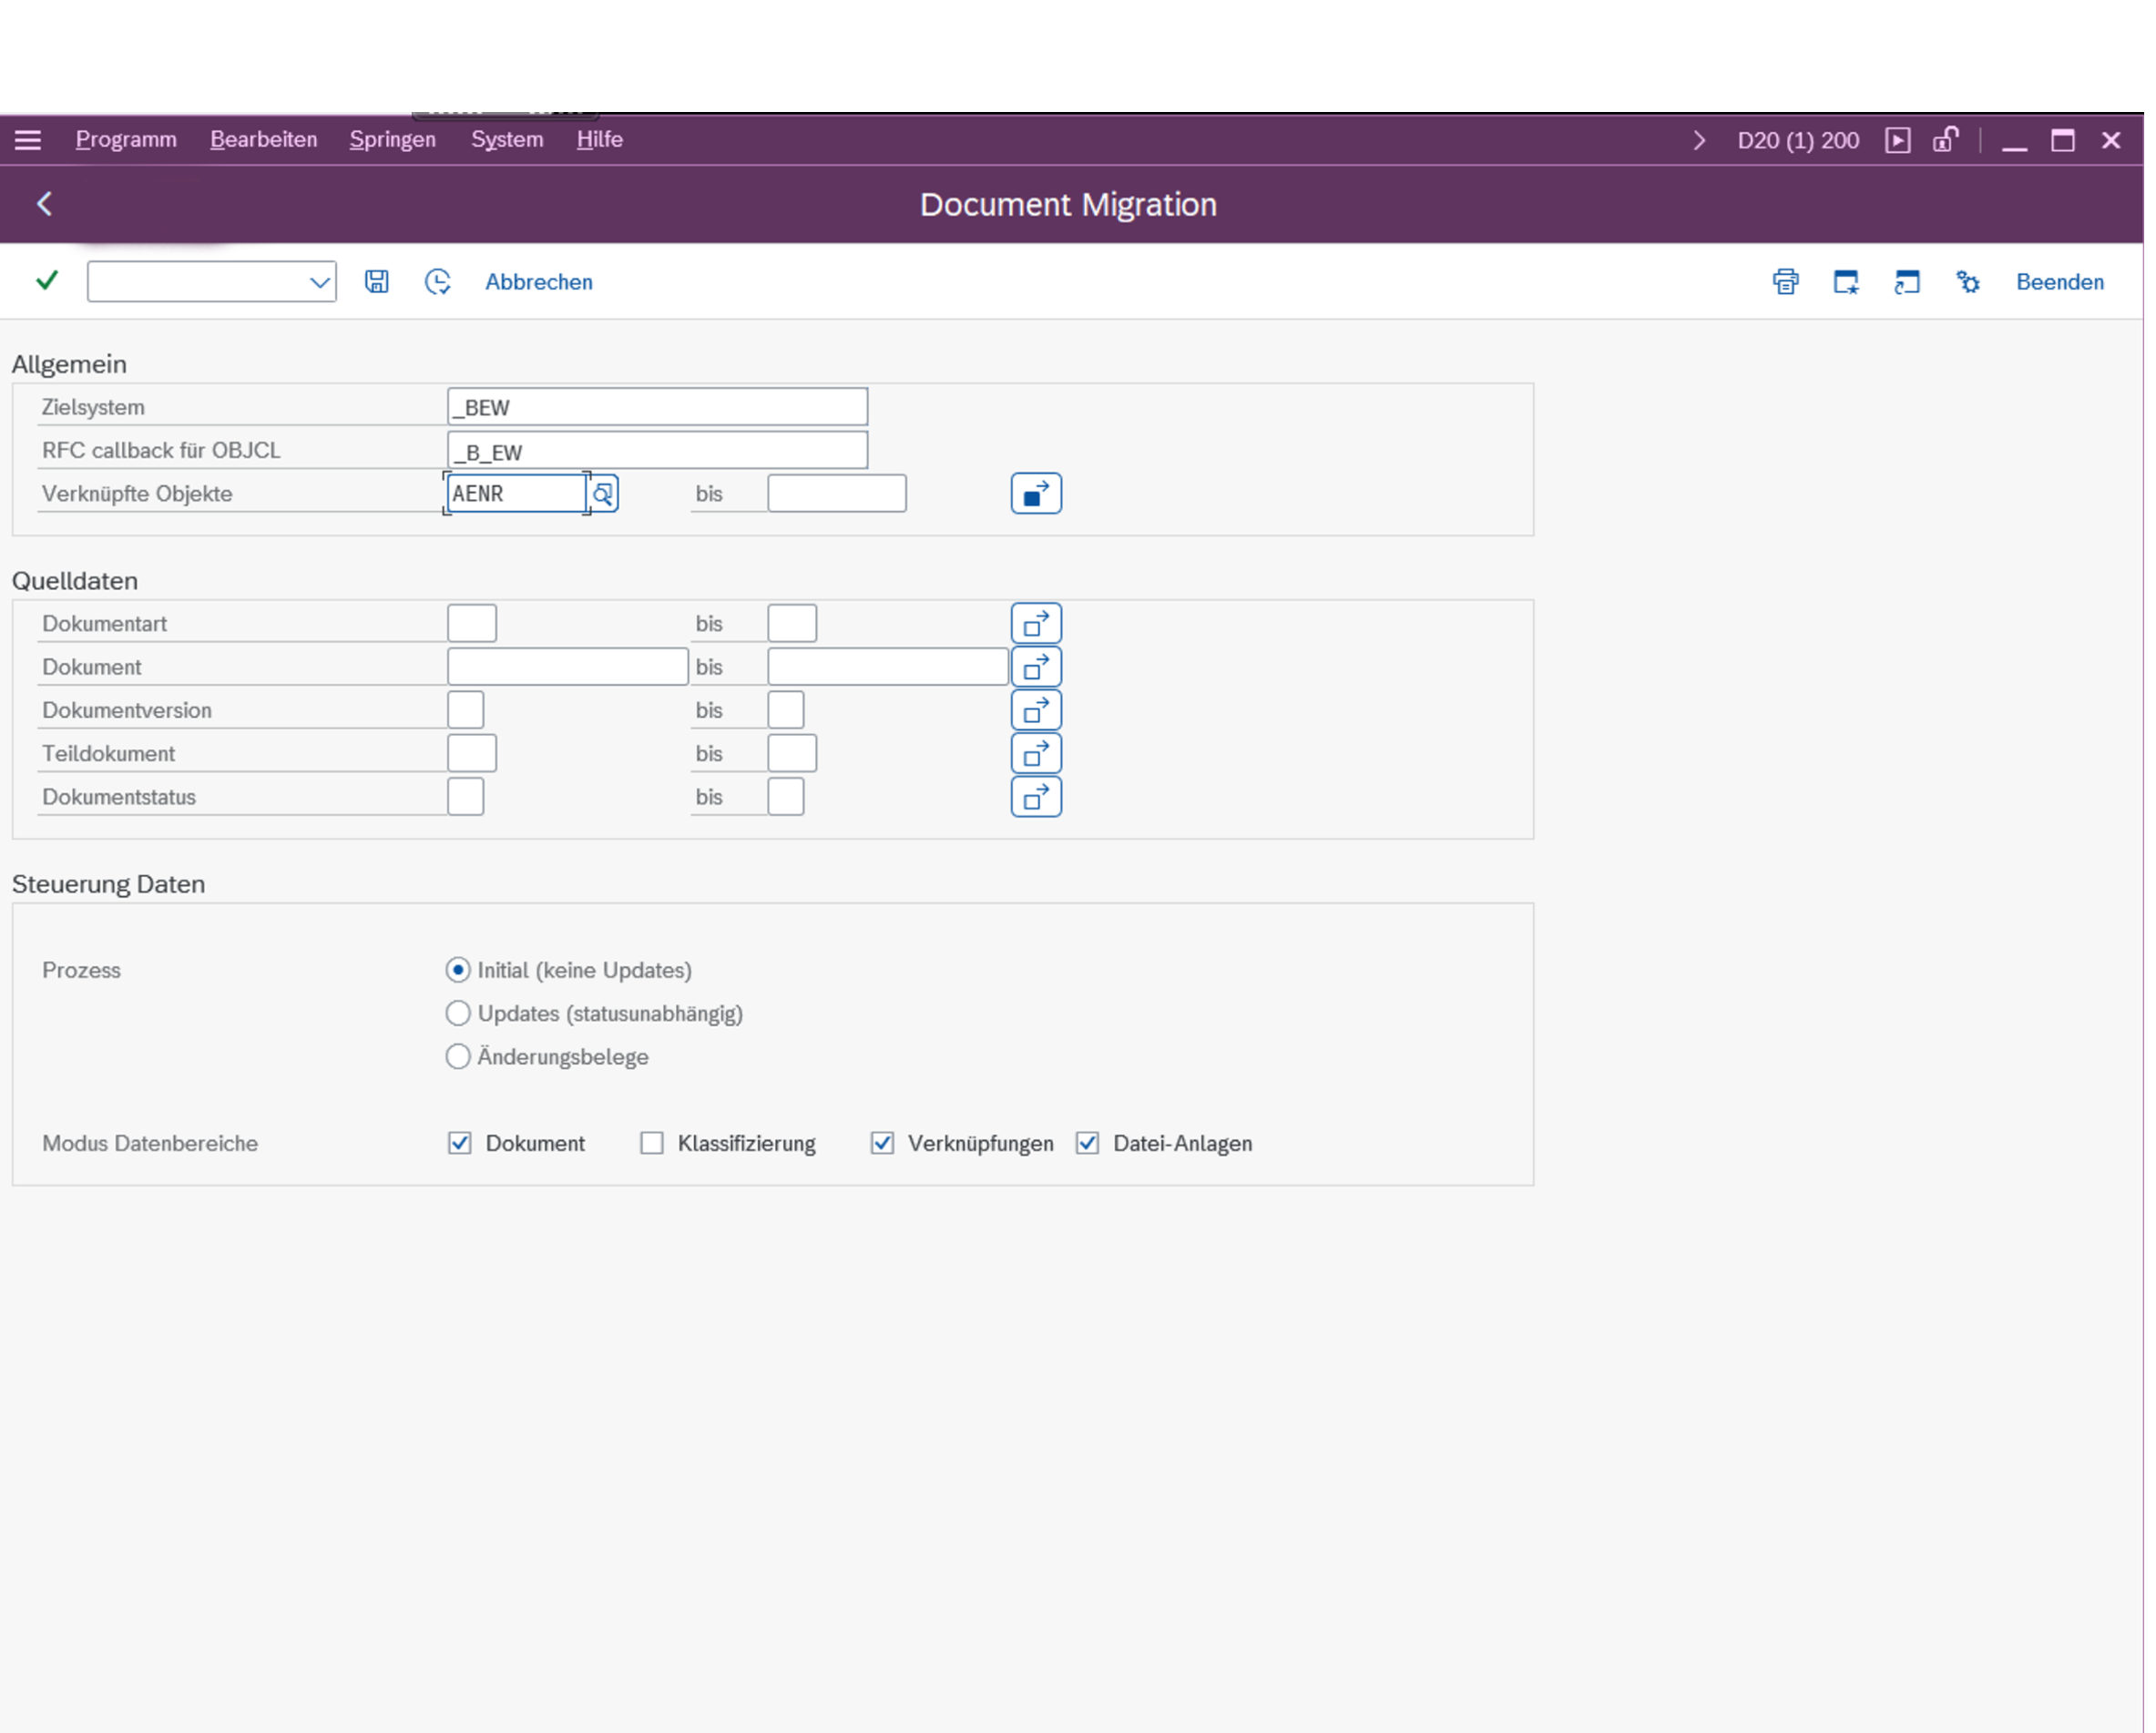Expand the command field dropdown

pyautogui.click(x=319, y=282)
